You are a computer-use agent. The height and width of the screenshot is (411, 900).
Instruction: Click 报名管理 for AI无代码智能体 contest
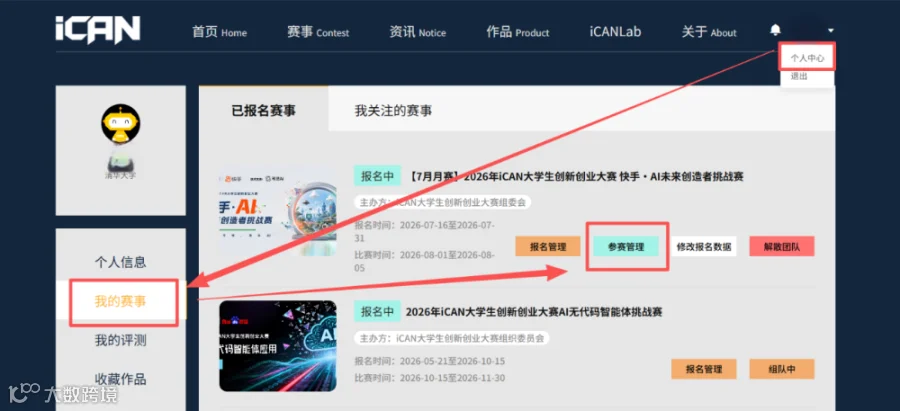click(704, 369)
